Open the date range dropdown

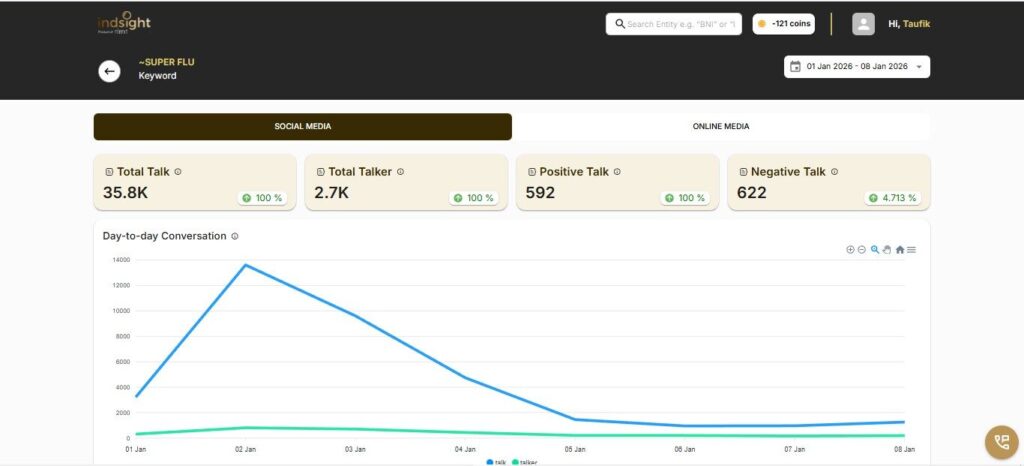[857, 67]
